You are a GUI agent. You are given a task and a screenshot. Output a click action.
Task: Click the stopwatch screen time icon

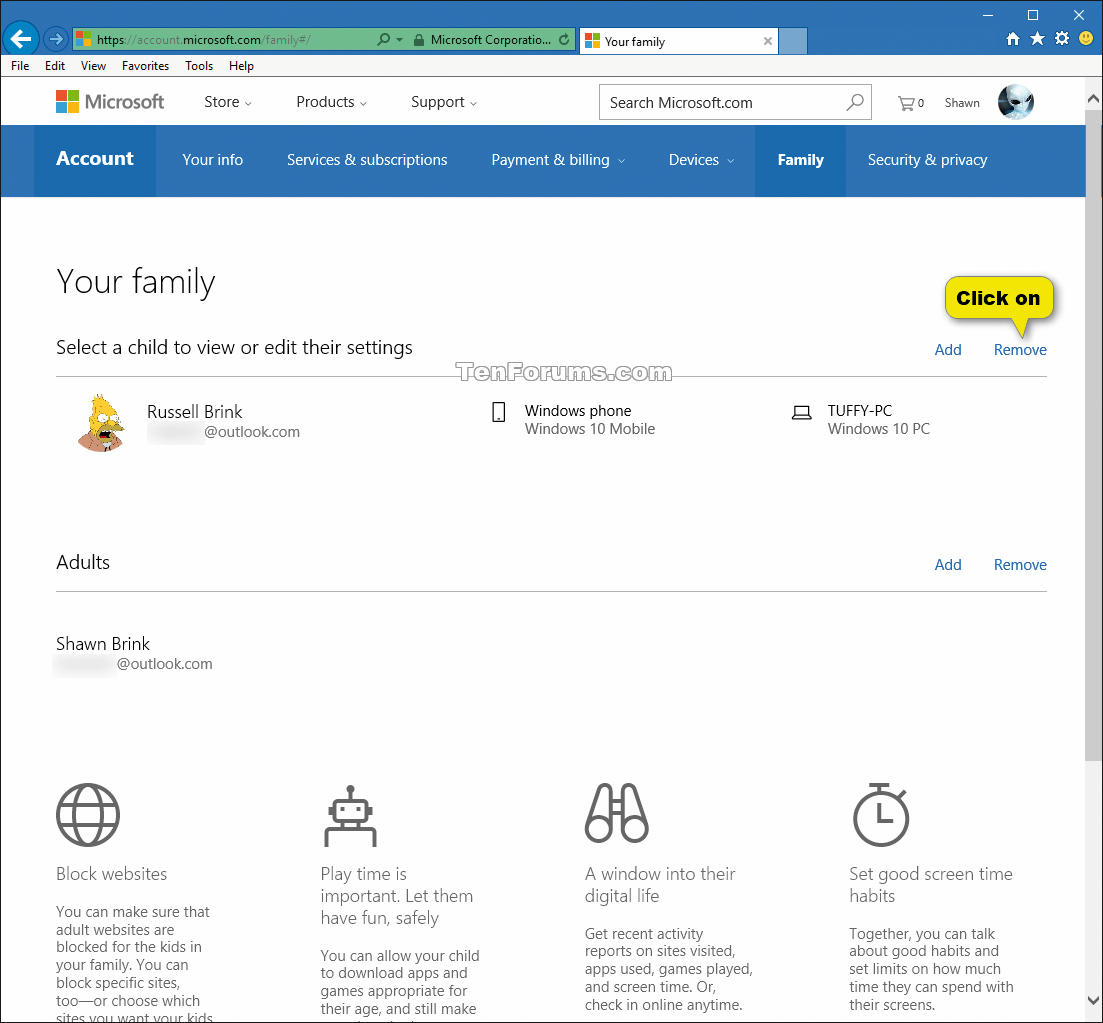pos(881,814)
